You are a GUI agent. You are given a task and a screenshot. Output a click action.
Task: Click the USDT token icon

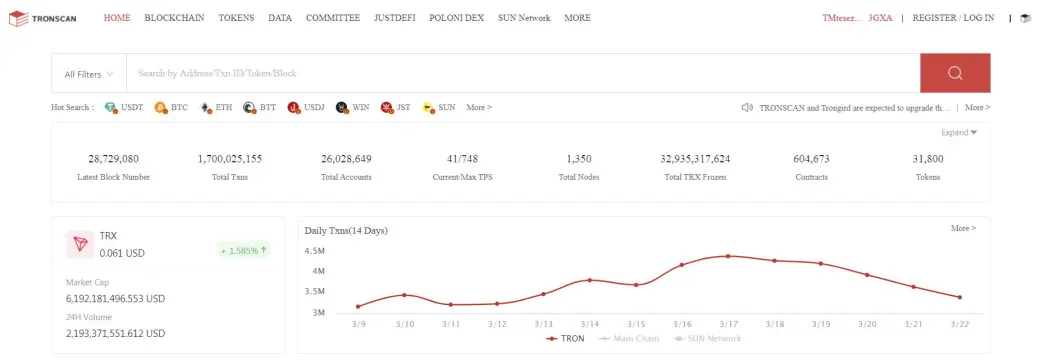(x=110, y=107)
